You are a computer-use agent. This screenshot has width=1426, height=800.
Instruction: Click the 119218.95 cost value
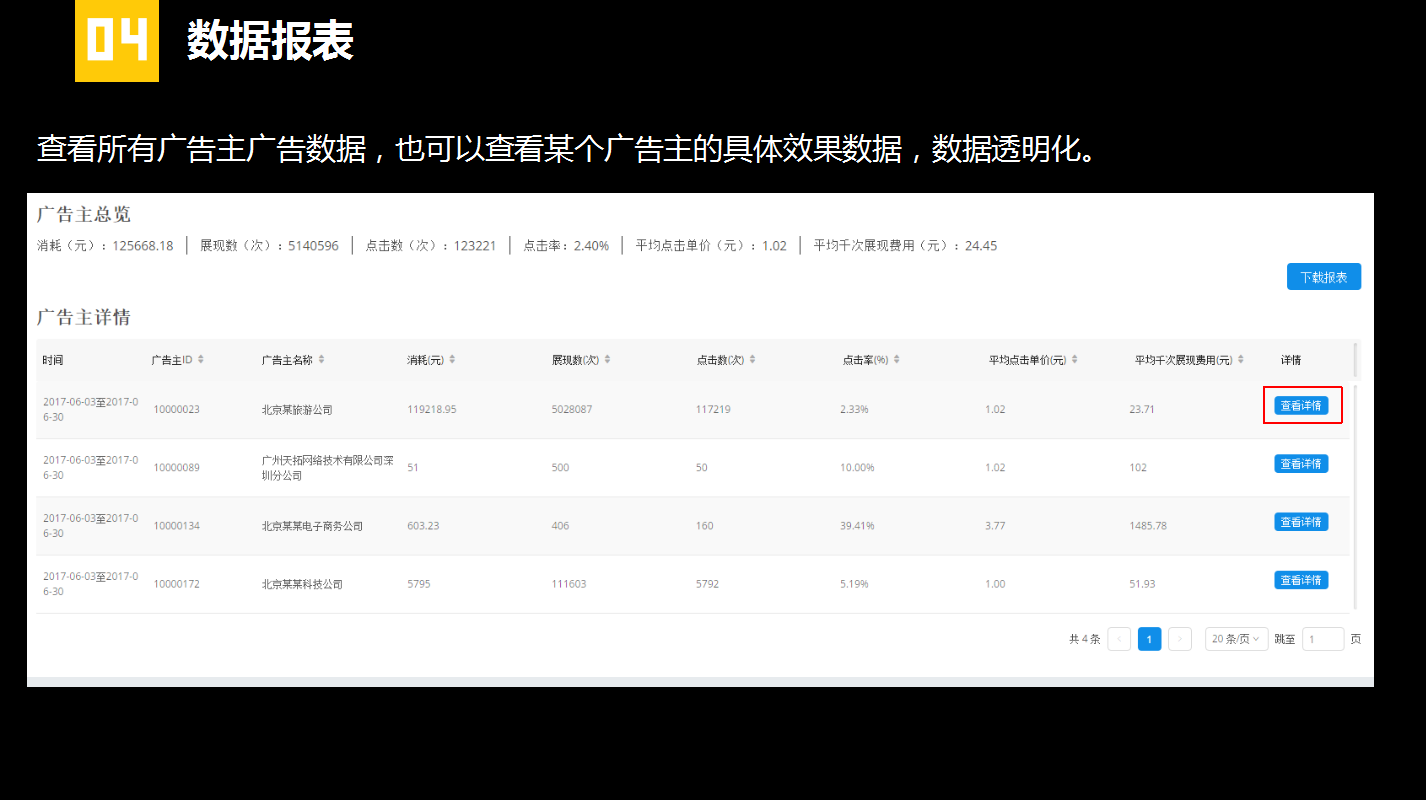tap(432, 409)
